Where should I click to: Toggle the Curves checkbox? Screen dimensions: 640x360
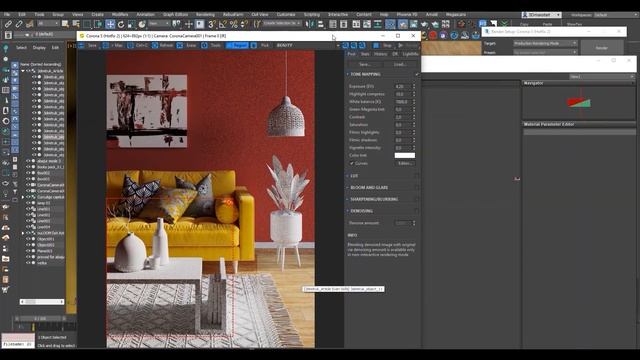point(351,163)
